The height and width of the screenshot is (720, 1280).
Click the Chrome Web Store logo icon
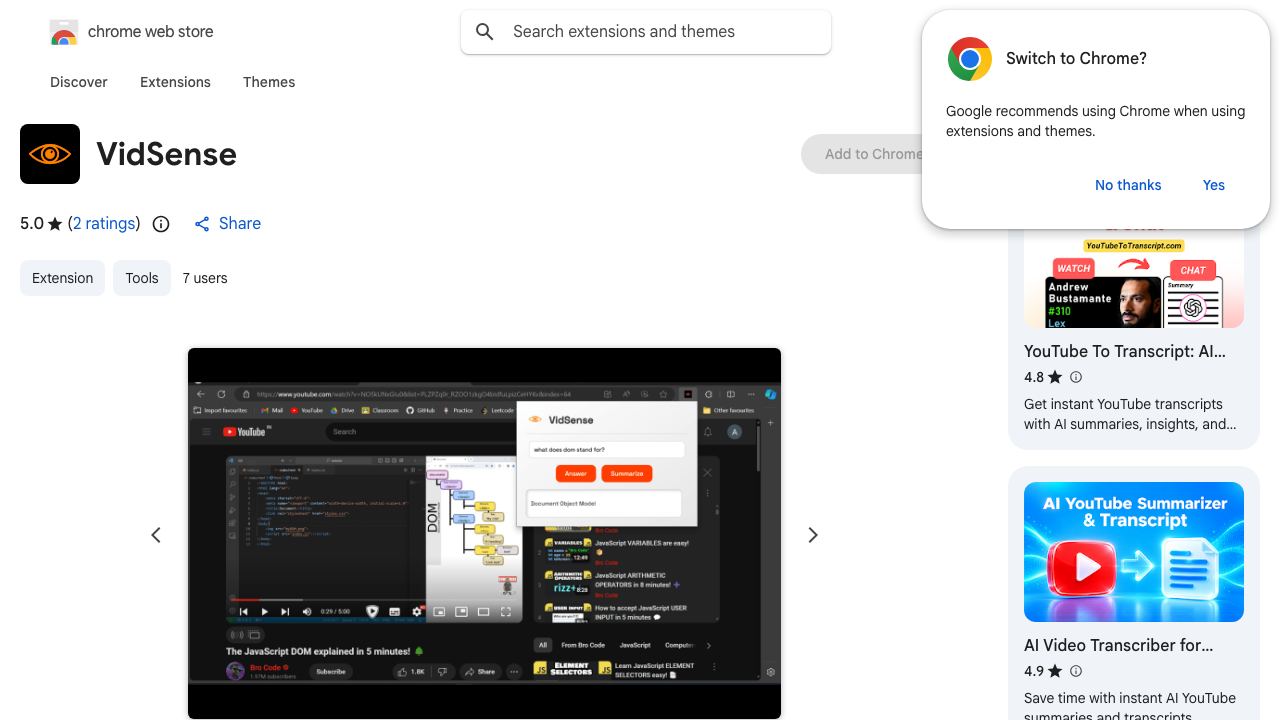click(x=64, y=32)
